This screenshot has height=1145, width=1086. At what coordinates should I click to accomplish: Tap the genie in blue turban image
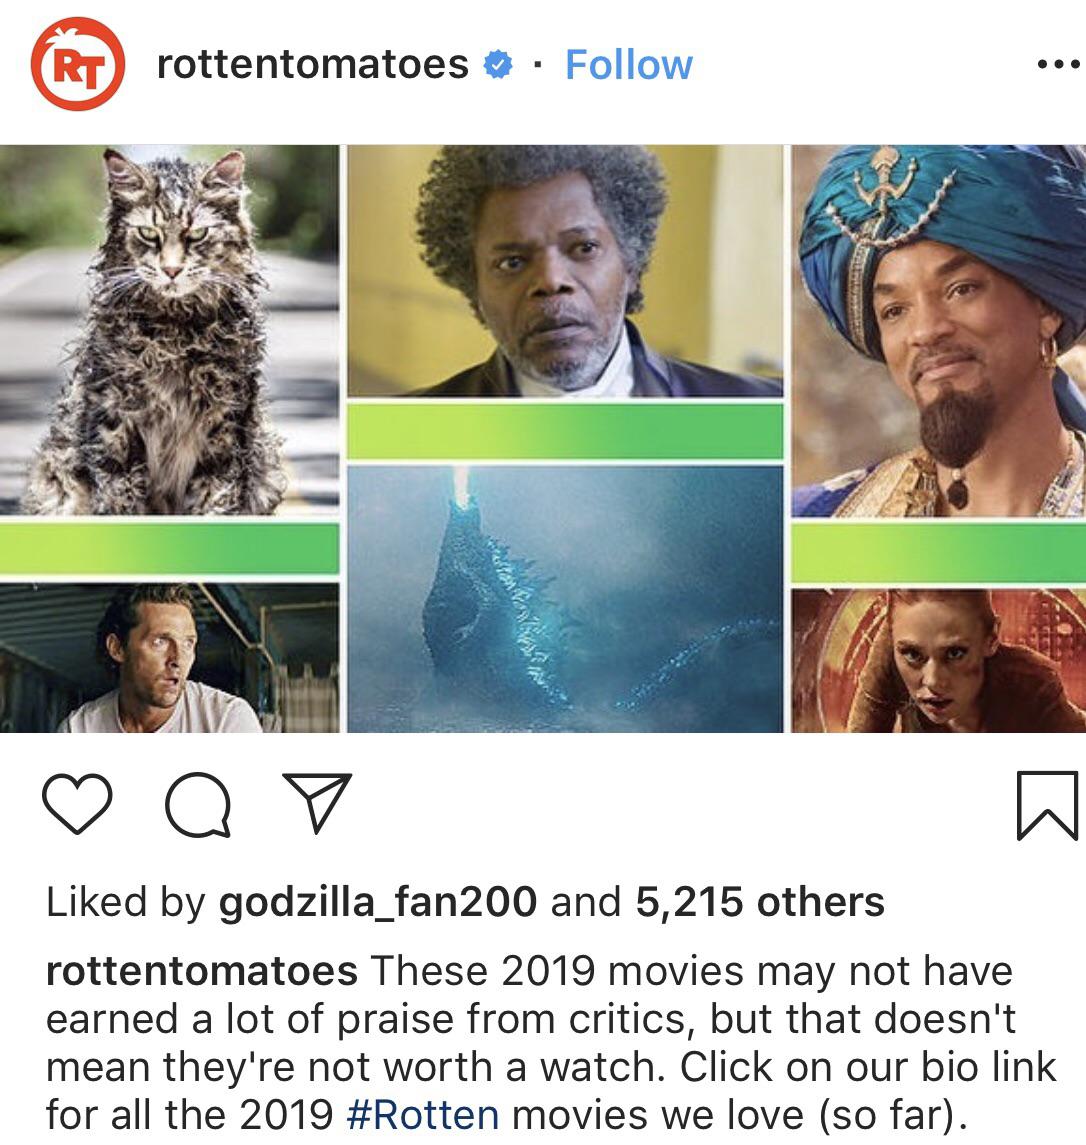[x=938, y=331]
